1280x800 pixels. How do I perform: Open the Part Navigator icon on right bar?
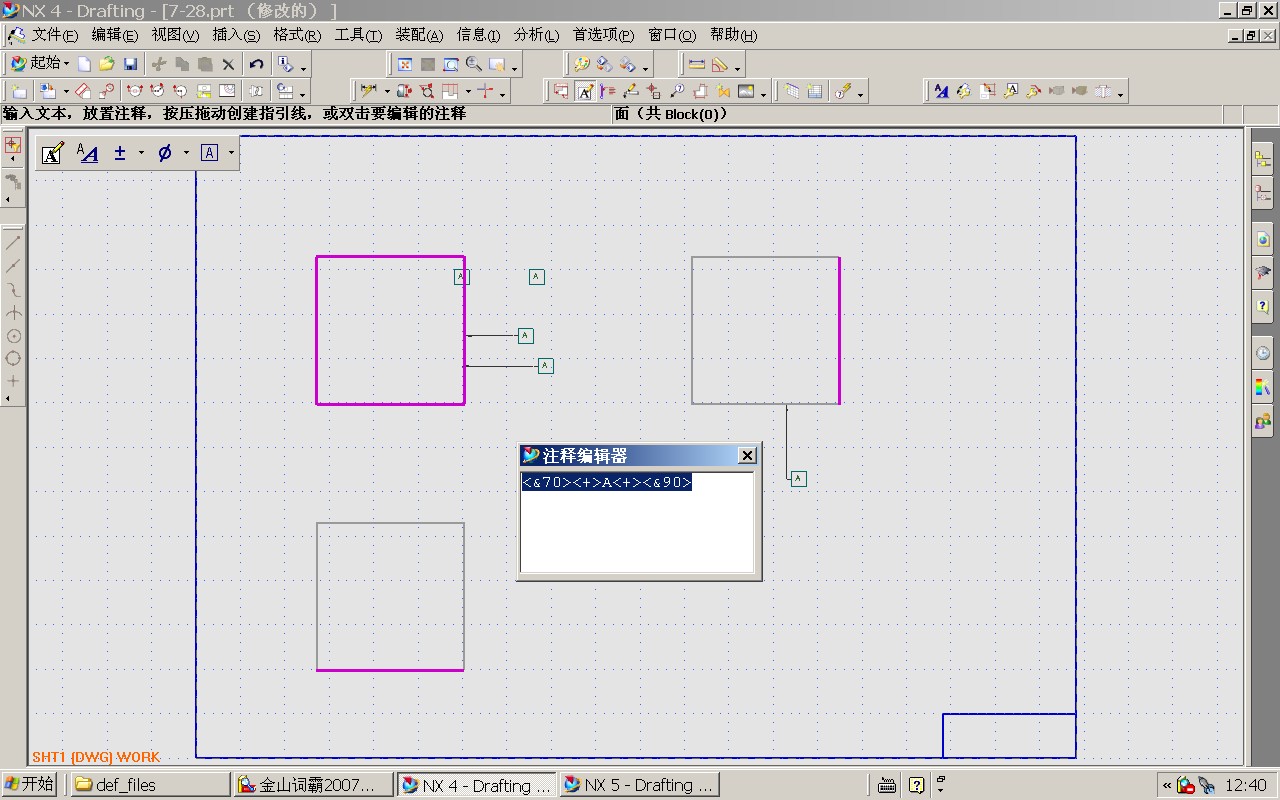point(1263,195)
